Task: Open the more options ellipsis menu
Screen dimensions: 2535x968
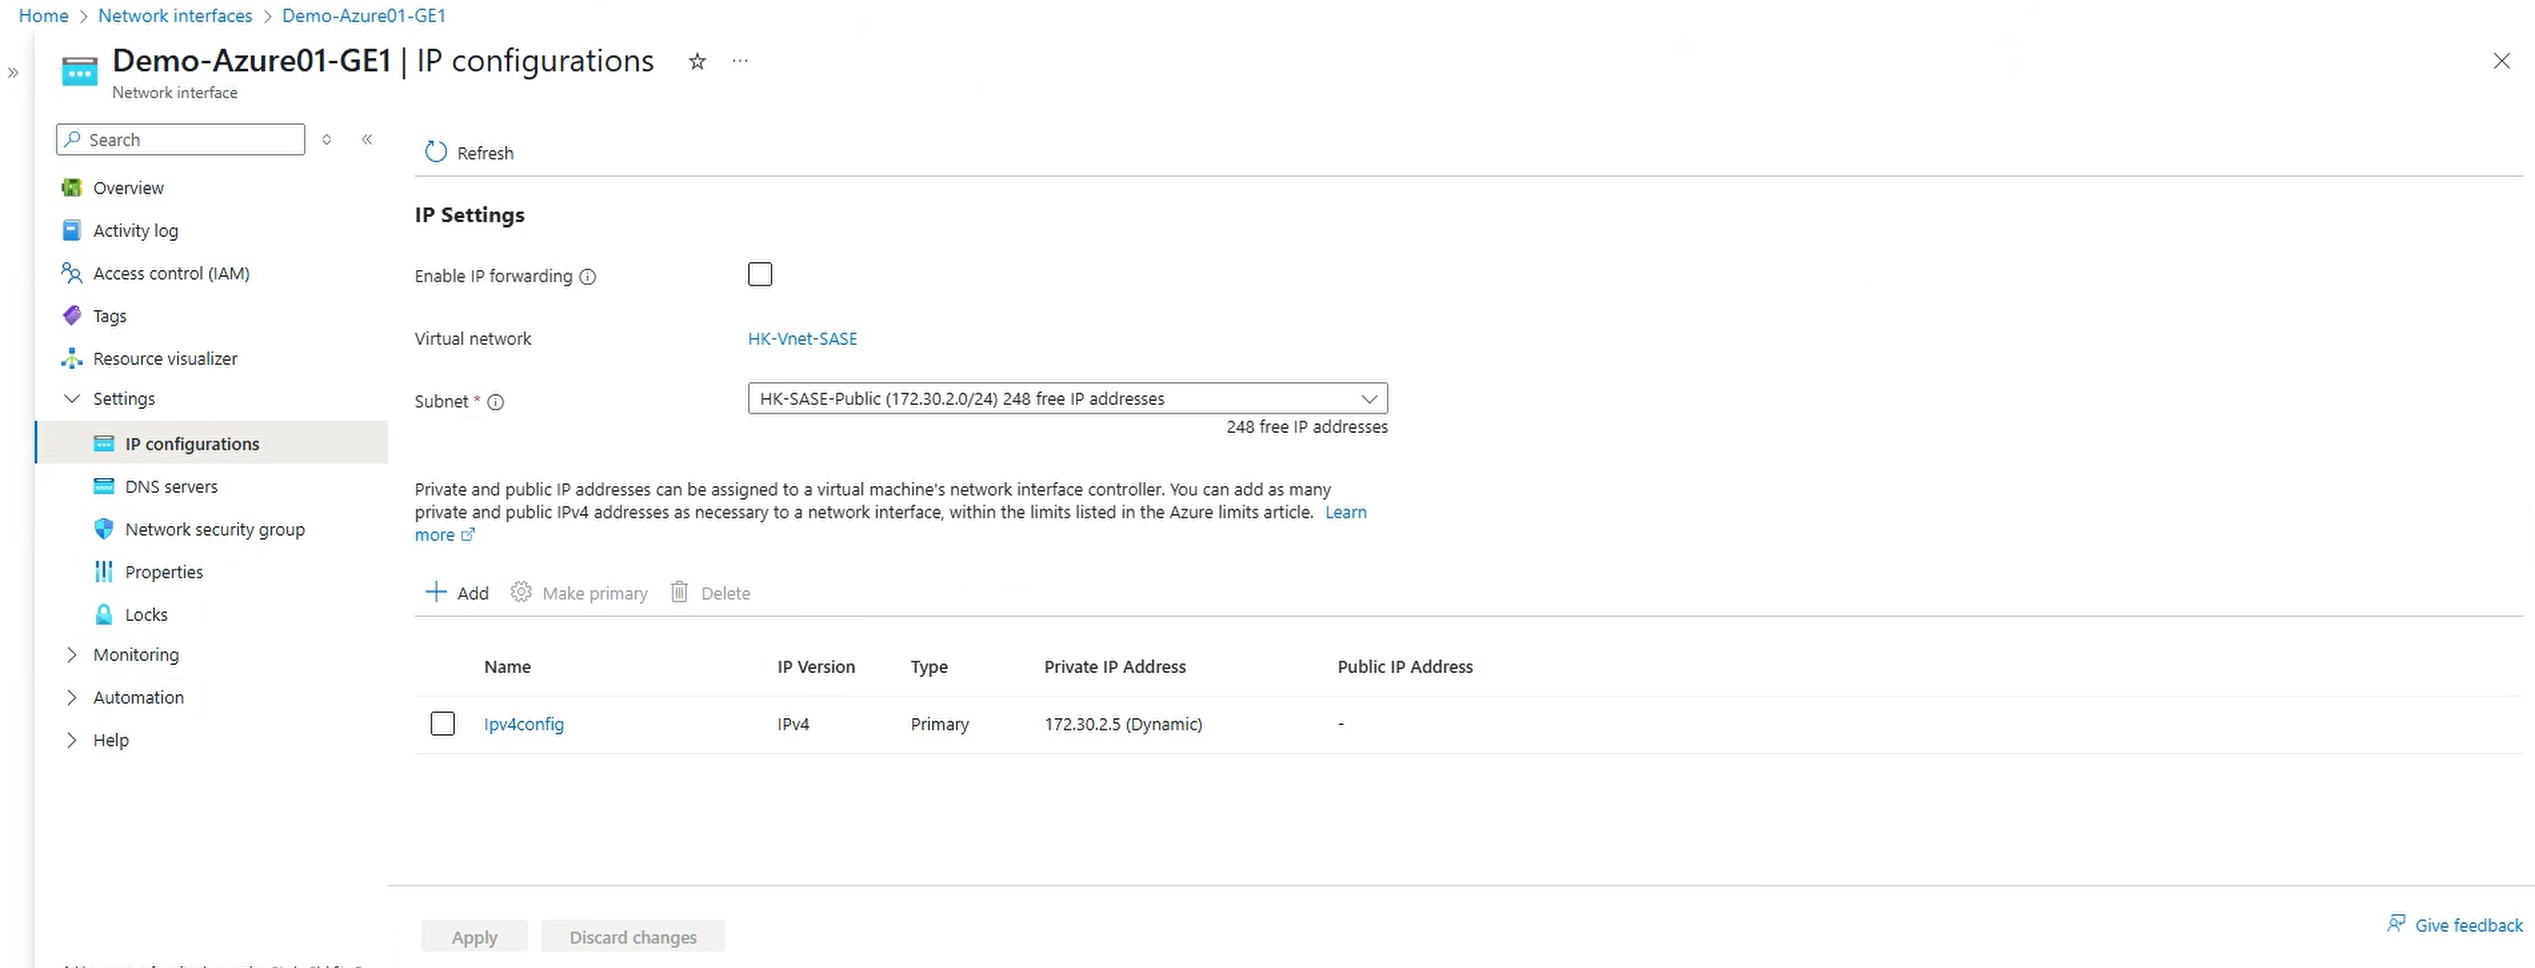Action: point(739,62)
